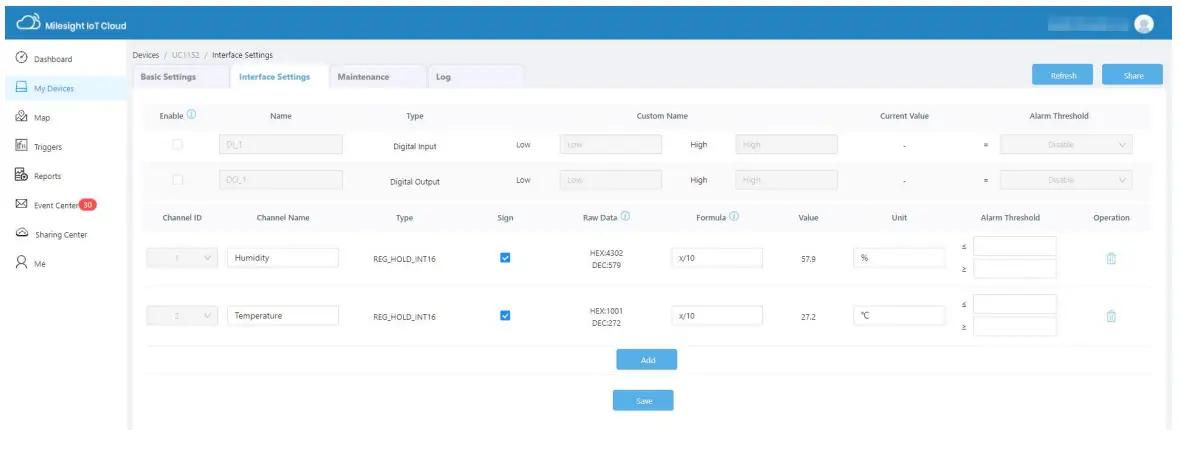Open Digital Input alarm threshold dropdown
The height and width of the screenshot is (455, 1180).
click(1066, 144)
